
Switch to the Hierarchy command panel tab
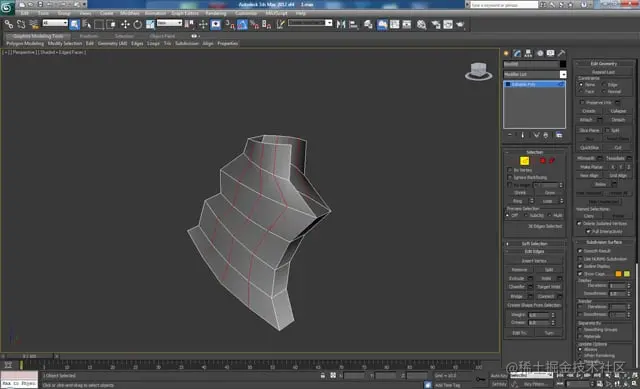tap(528, 53)
